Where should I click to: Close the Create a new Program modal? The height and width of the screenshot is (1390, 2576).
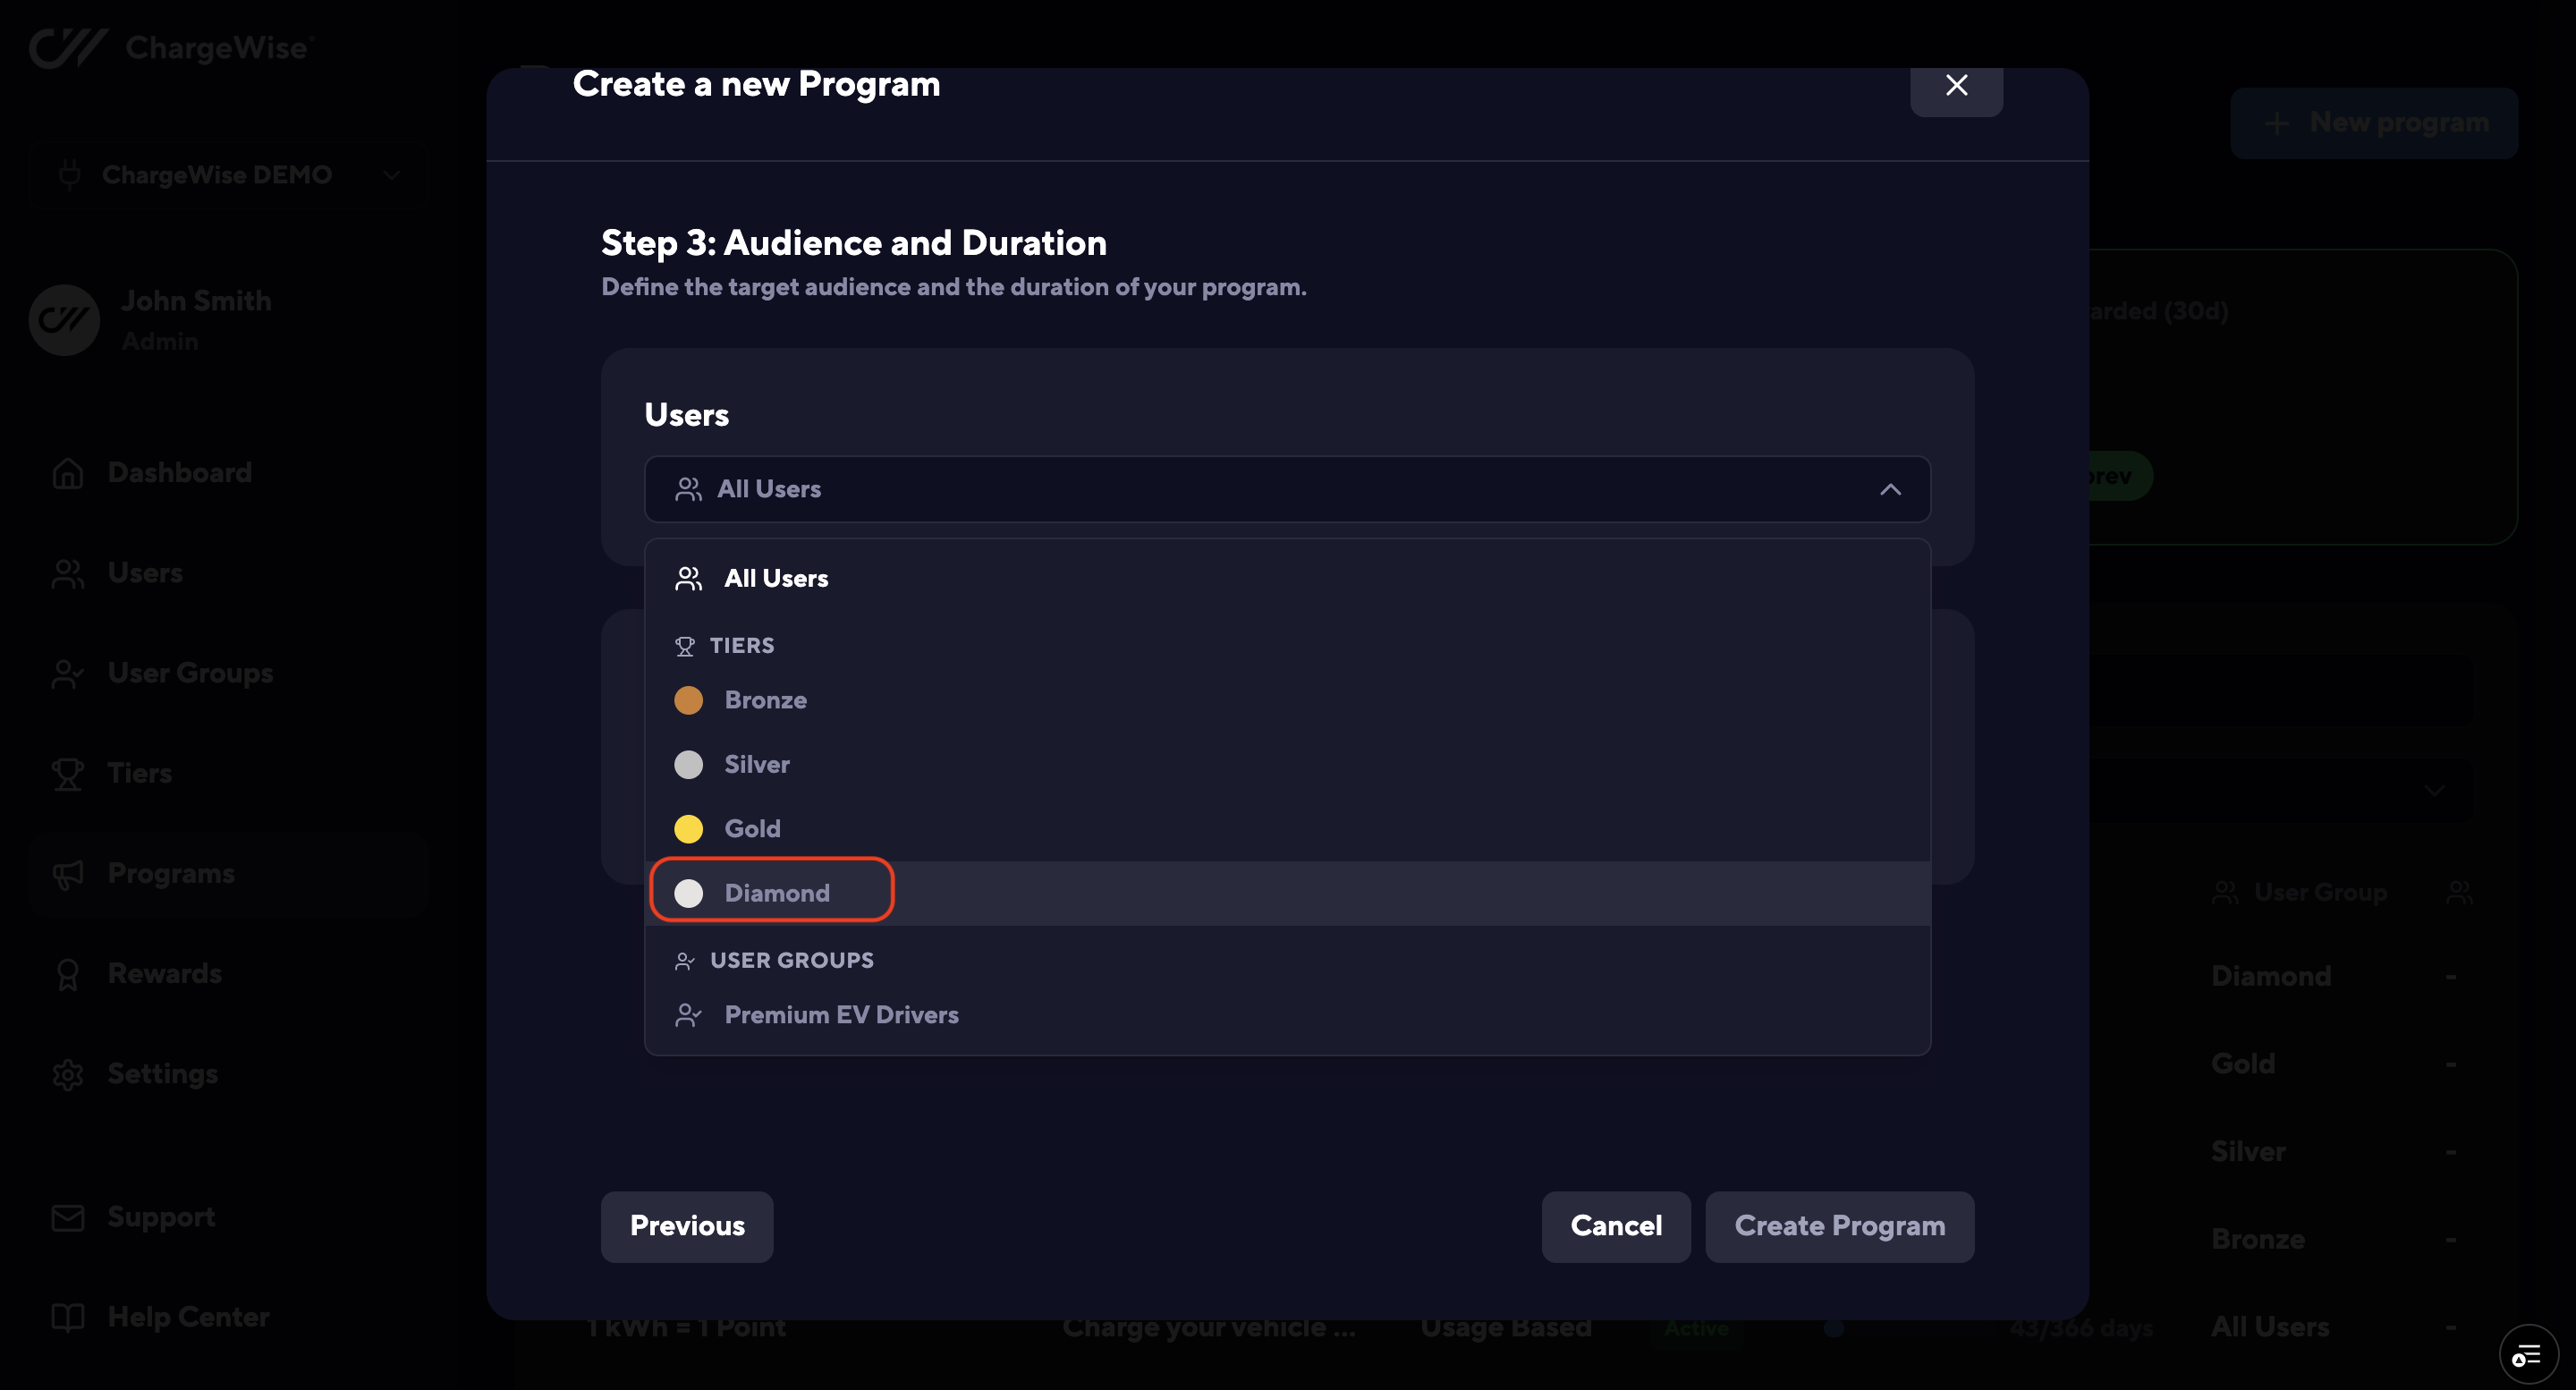[x=1955, y=86]
